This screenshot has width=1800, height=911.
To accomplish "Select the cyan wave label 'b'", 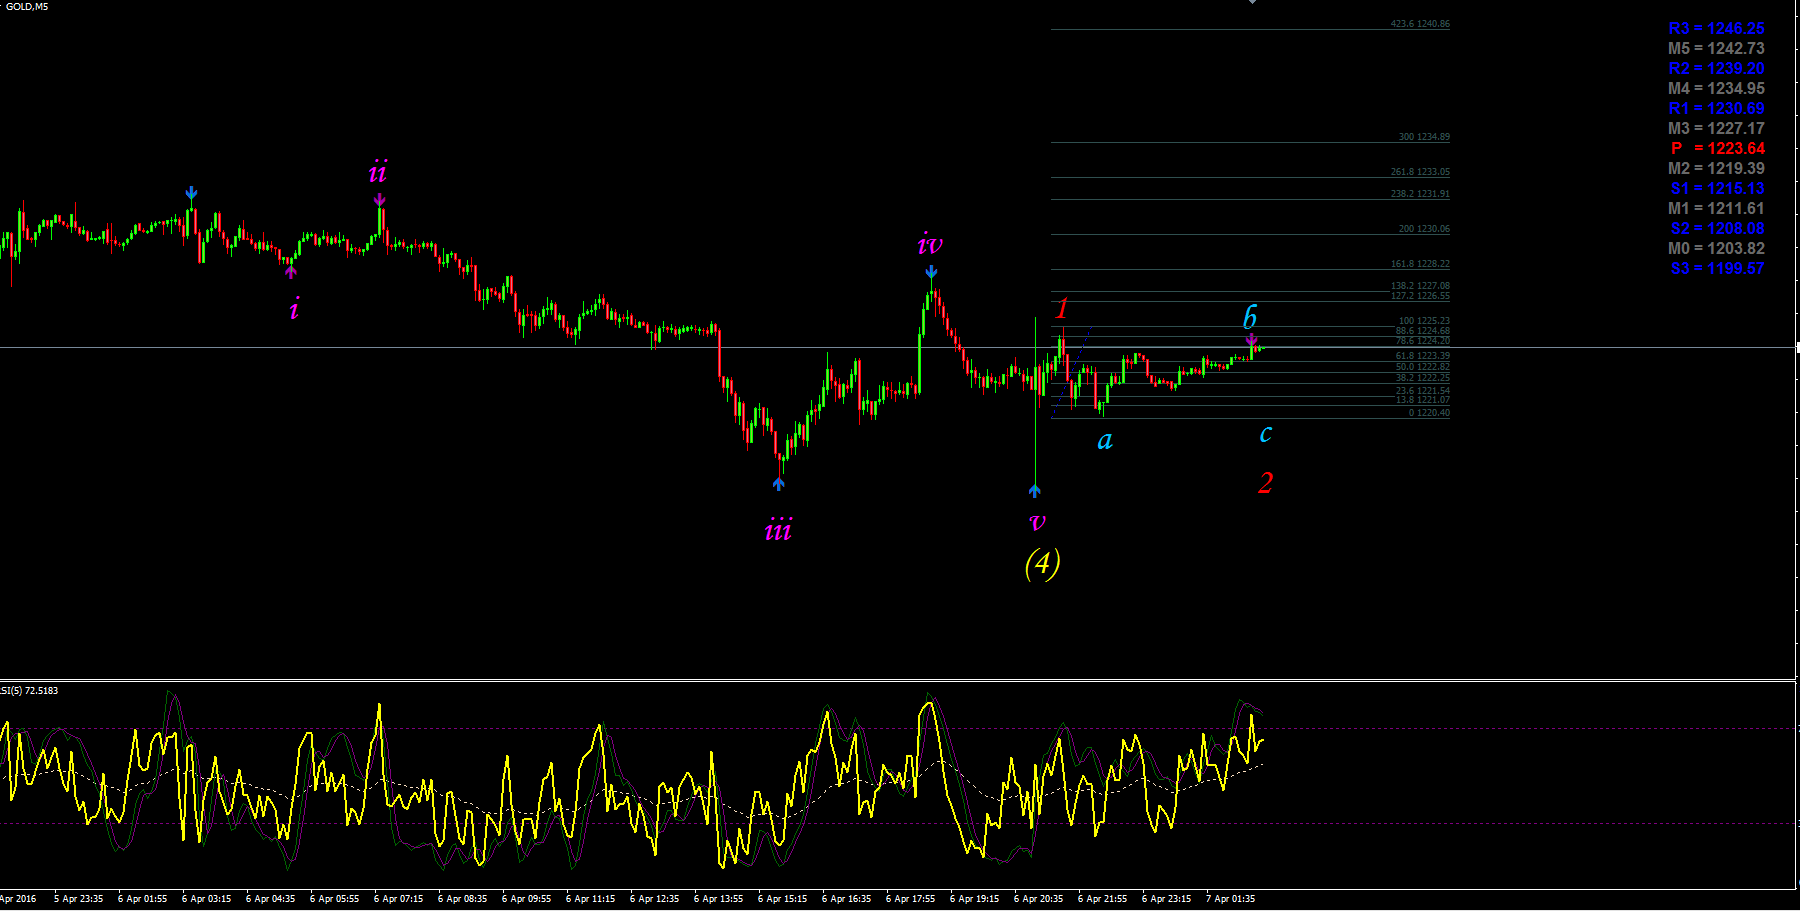I will pos(1249,317).
